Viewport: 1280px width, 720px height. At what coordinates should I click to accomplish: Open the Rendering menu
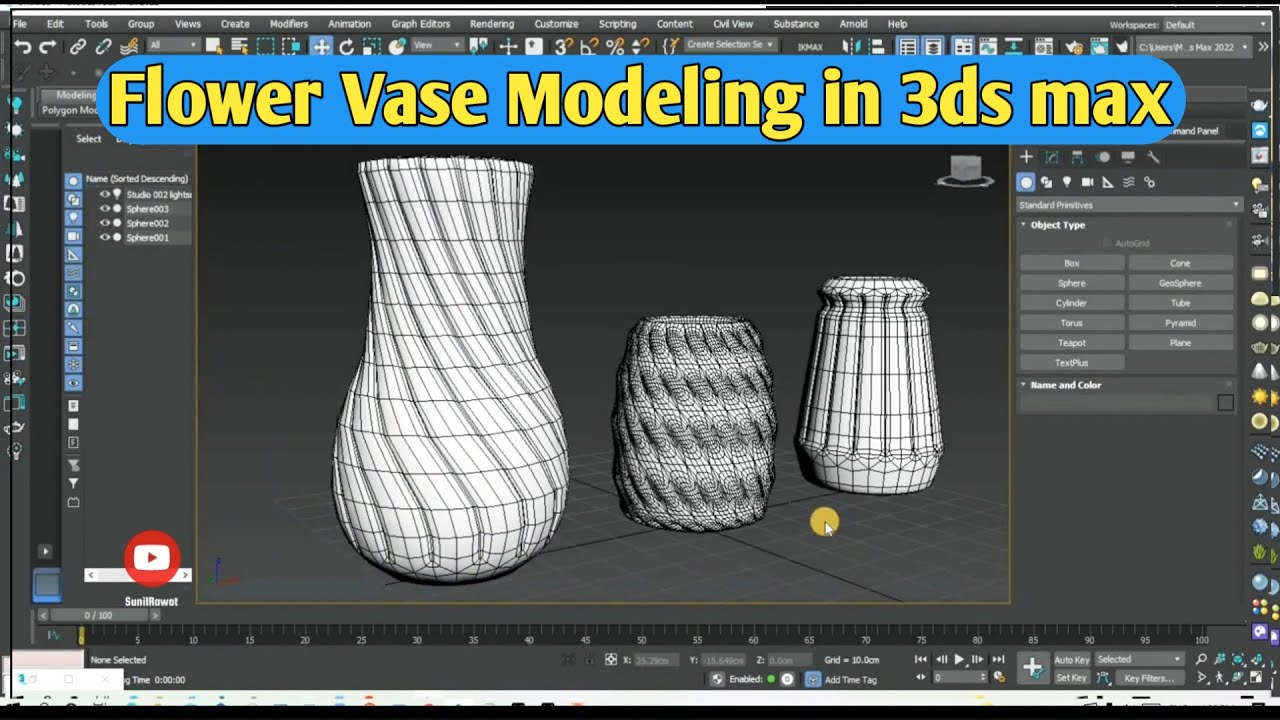491,24
